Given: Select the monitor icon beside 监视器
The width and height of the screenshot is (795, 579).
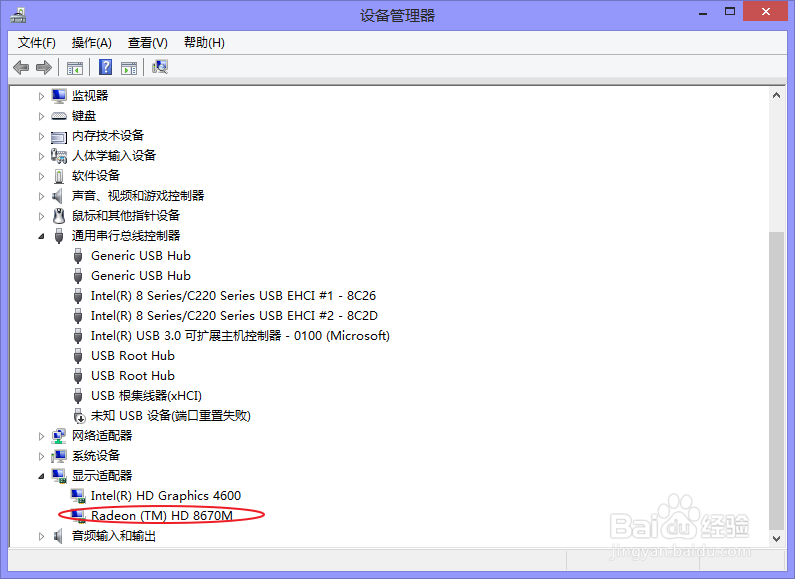Looking at the screenshot, I should [59, 96].
